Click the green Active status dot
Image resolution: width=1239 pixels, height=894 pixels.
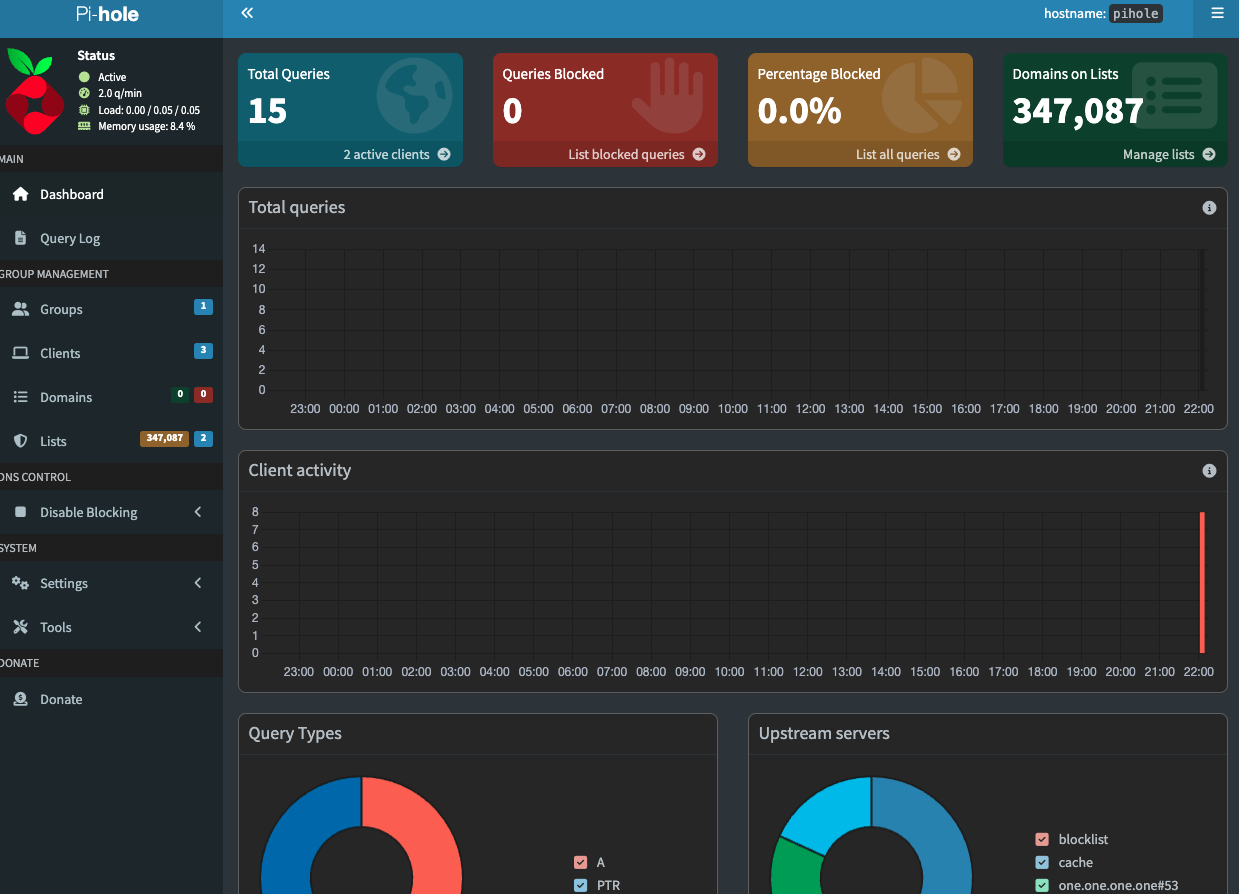pyautogui.click(x=84, y=77)
